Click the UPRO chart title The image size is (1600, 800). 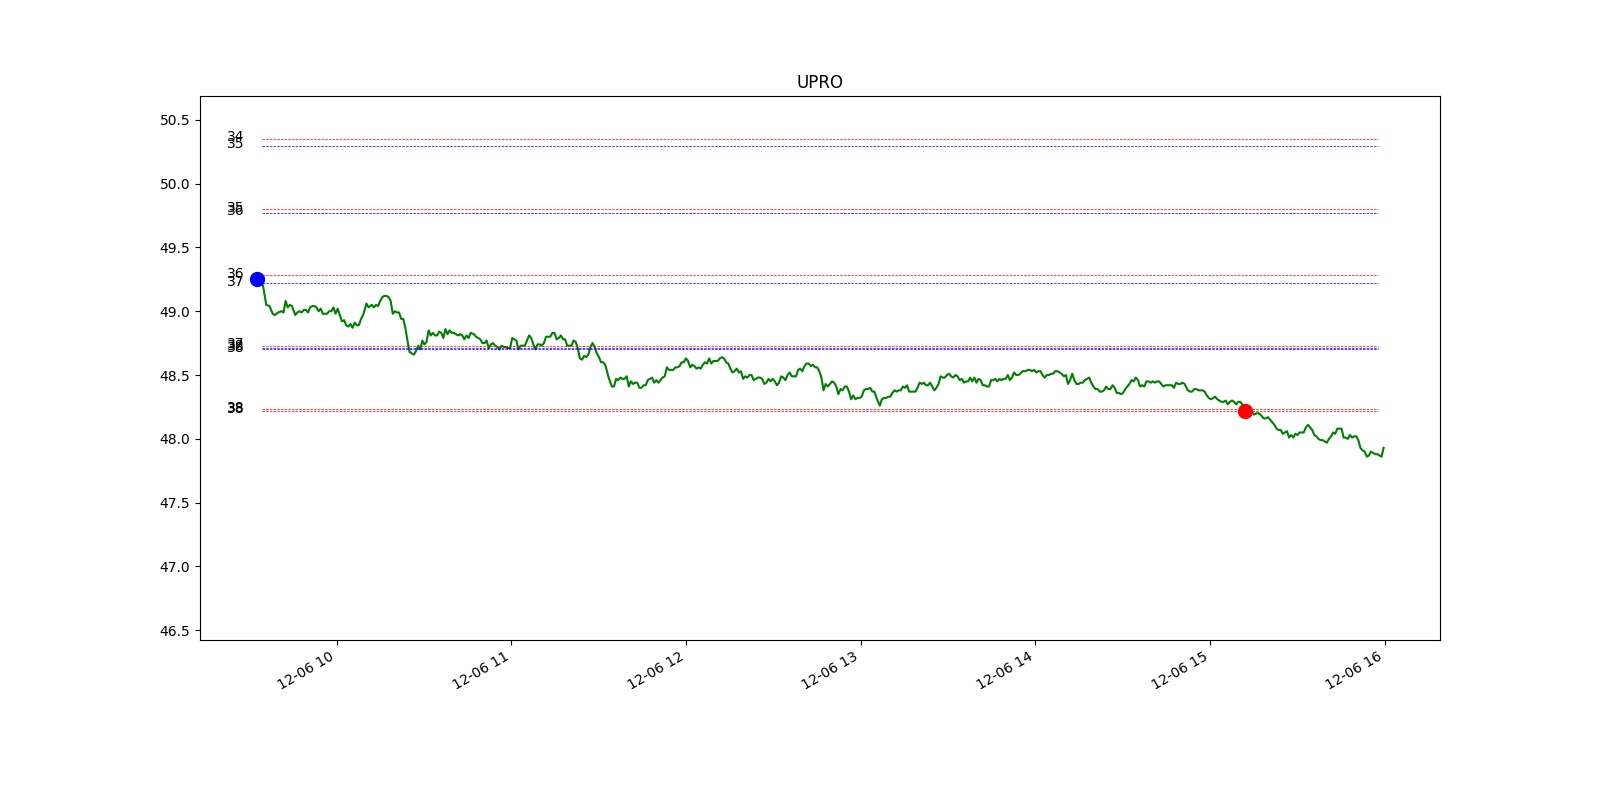click(819, 82)
